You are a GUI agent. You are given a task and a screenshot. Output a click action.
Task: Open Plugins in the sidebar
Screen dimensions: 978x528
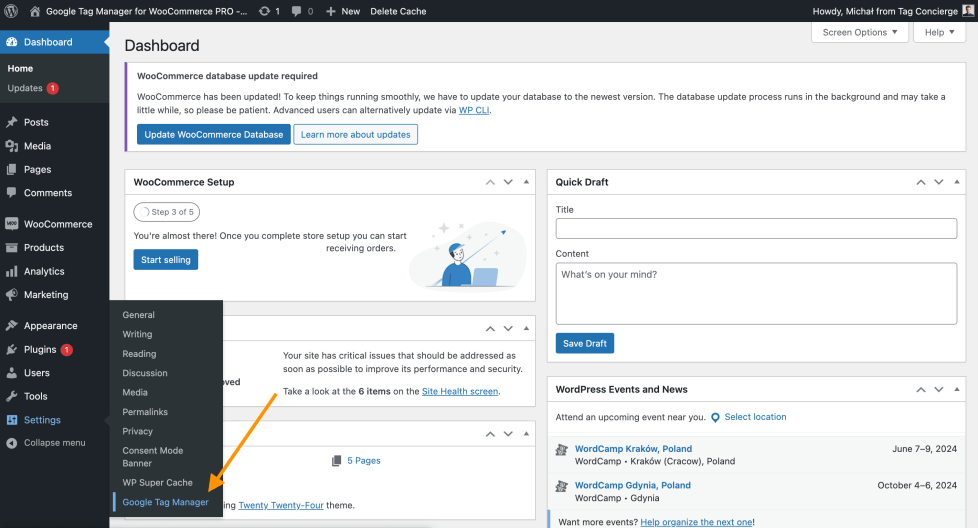click(x=40, y=349)
